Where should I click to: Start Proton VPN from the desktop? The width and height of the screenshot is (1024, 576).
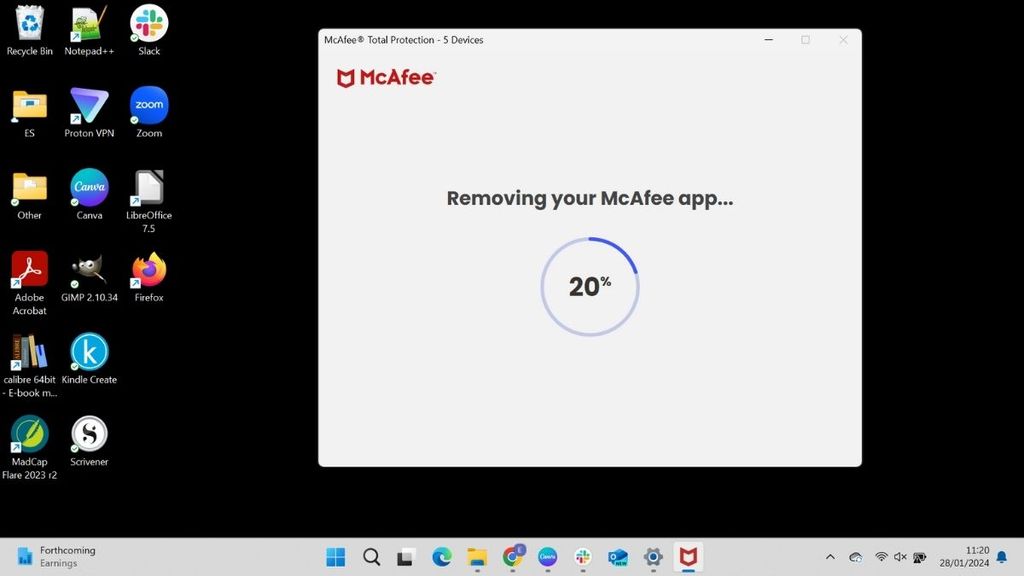(x=88, y=105)
